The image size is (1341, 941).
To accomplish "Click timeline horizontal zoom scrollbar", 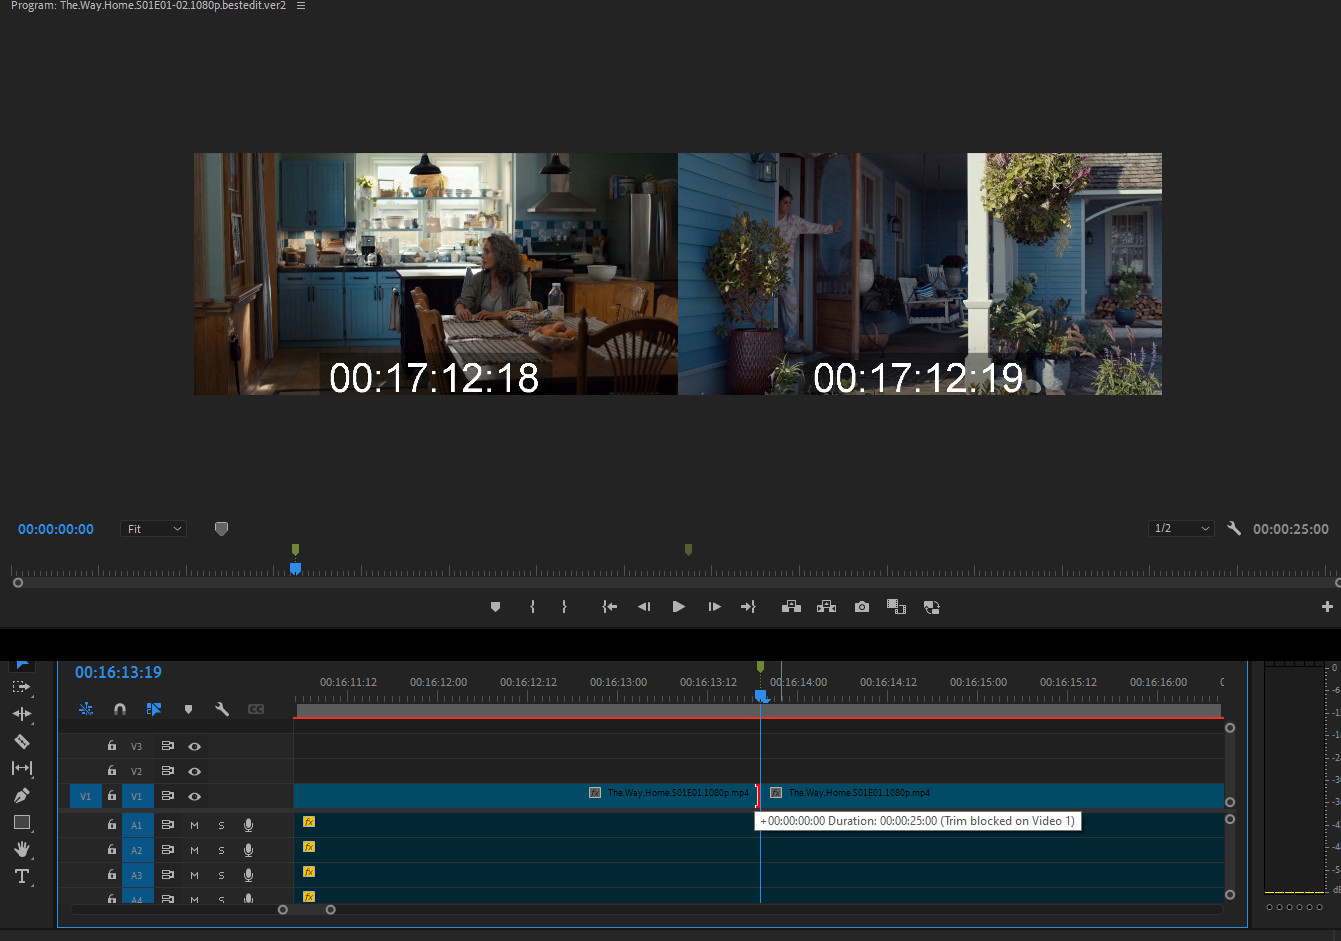I will point(306,909).
